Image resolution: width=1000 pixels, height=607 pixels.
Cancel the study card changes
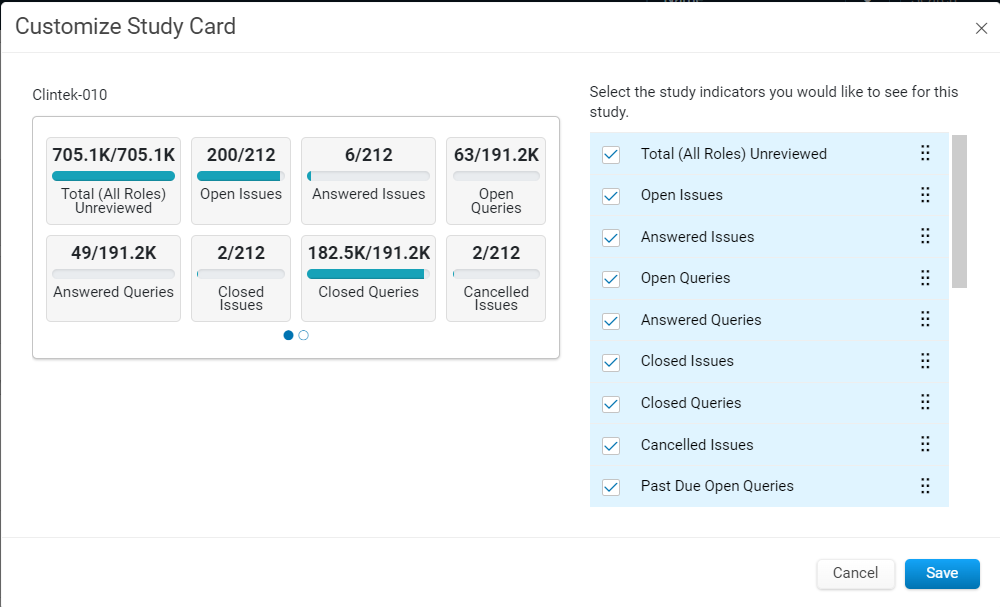[x=855, y=573]
